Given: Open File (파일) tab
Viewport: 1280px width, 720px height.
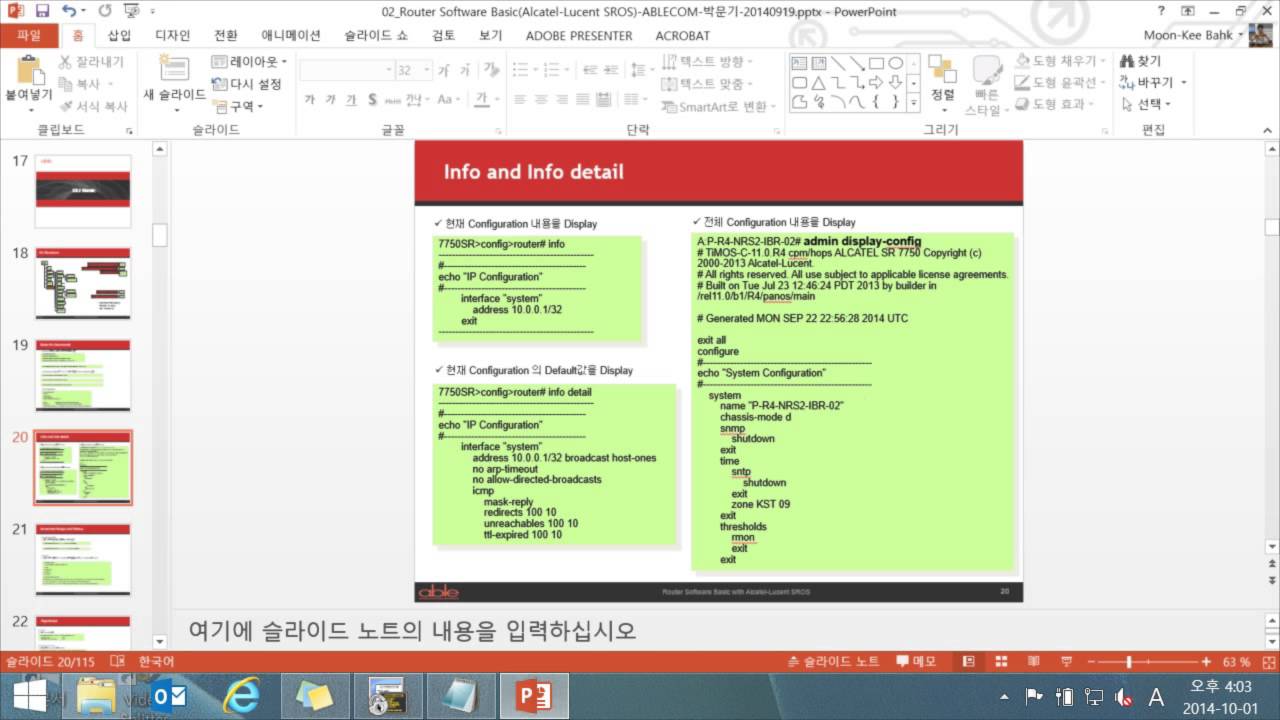Looking at the screenshot, I should [29, 35].
